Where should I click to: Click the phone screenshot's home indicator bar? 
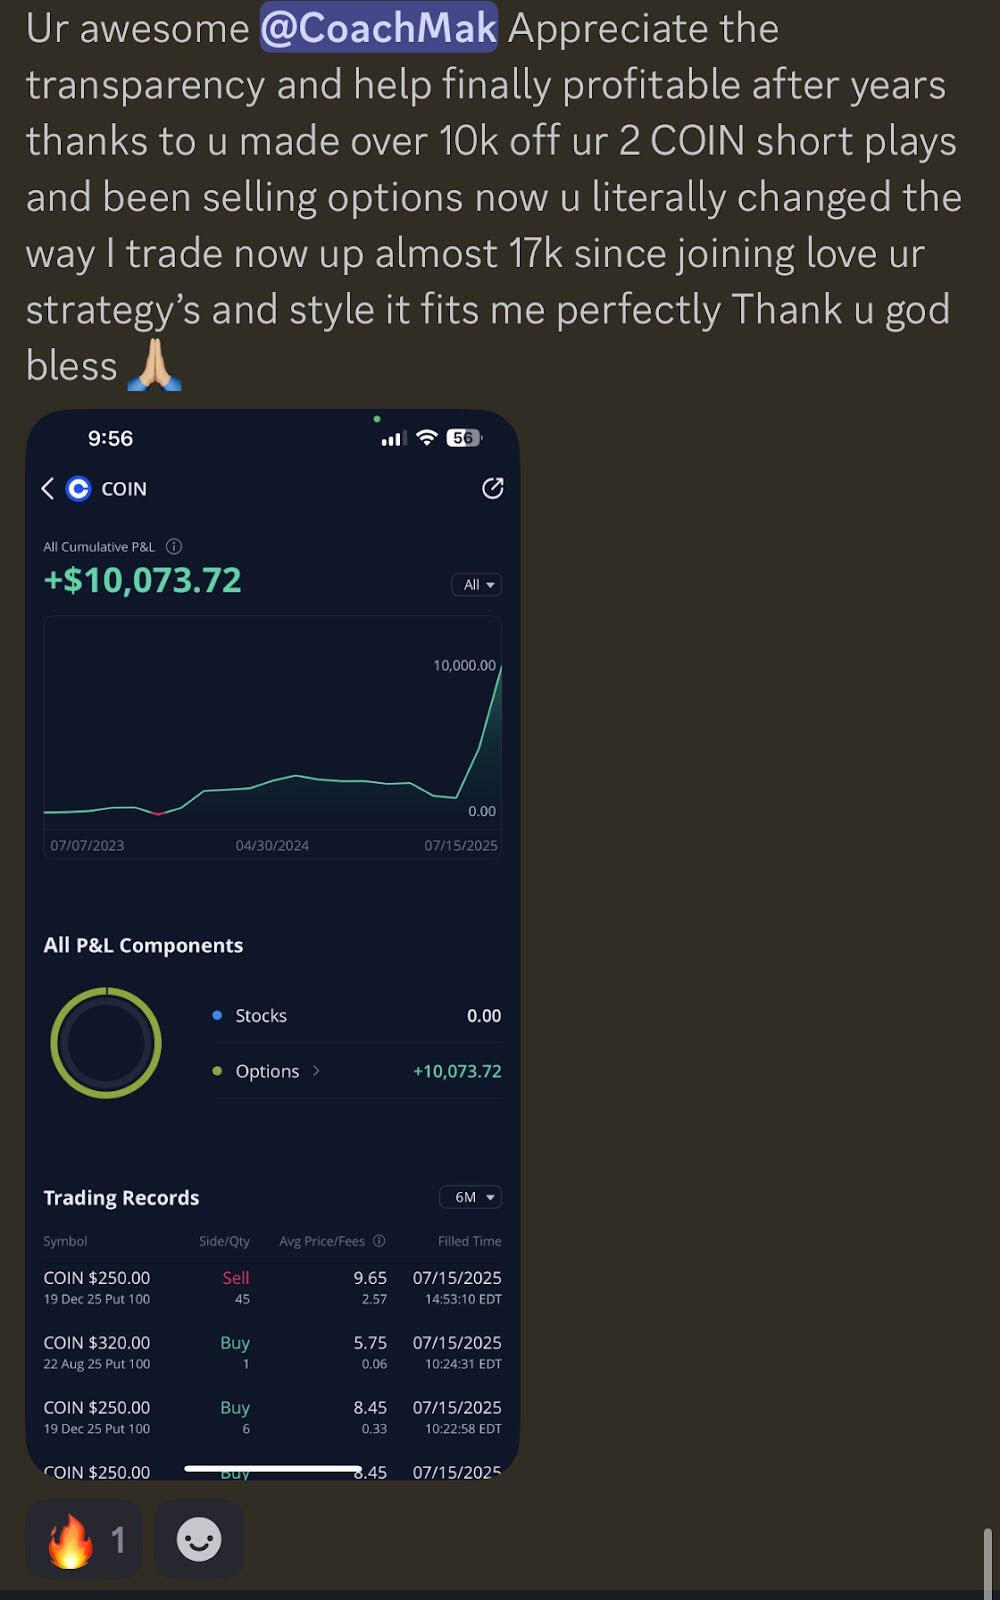272,1469
